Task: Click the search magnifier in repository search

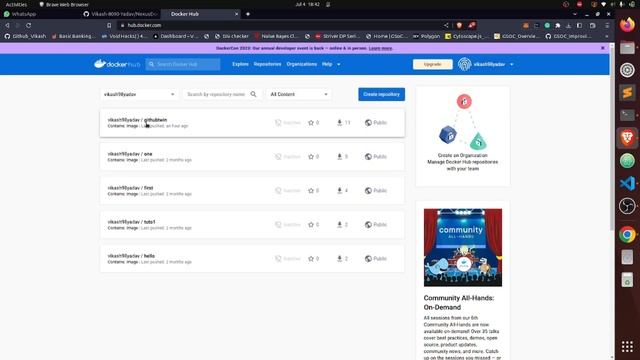Action: 253,94
